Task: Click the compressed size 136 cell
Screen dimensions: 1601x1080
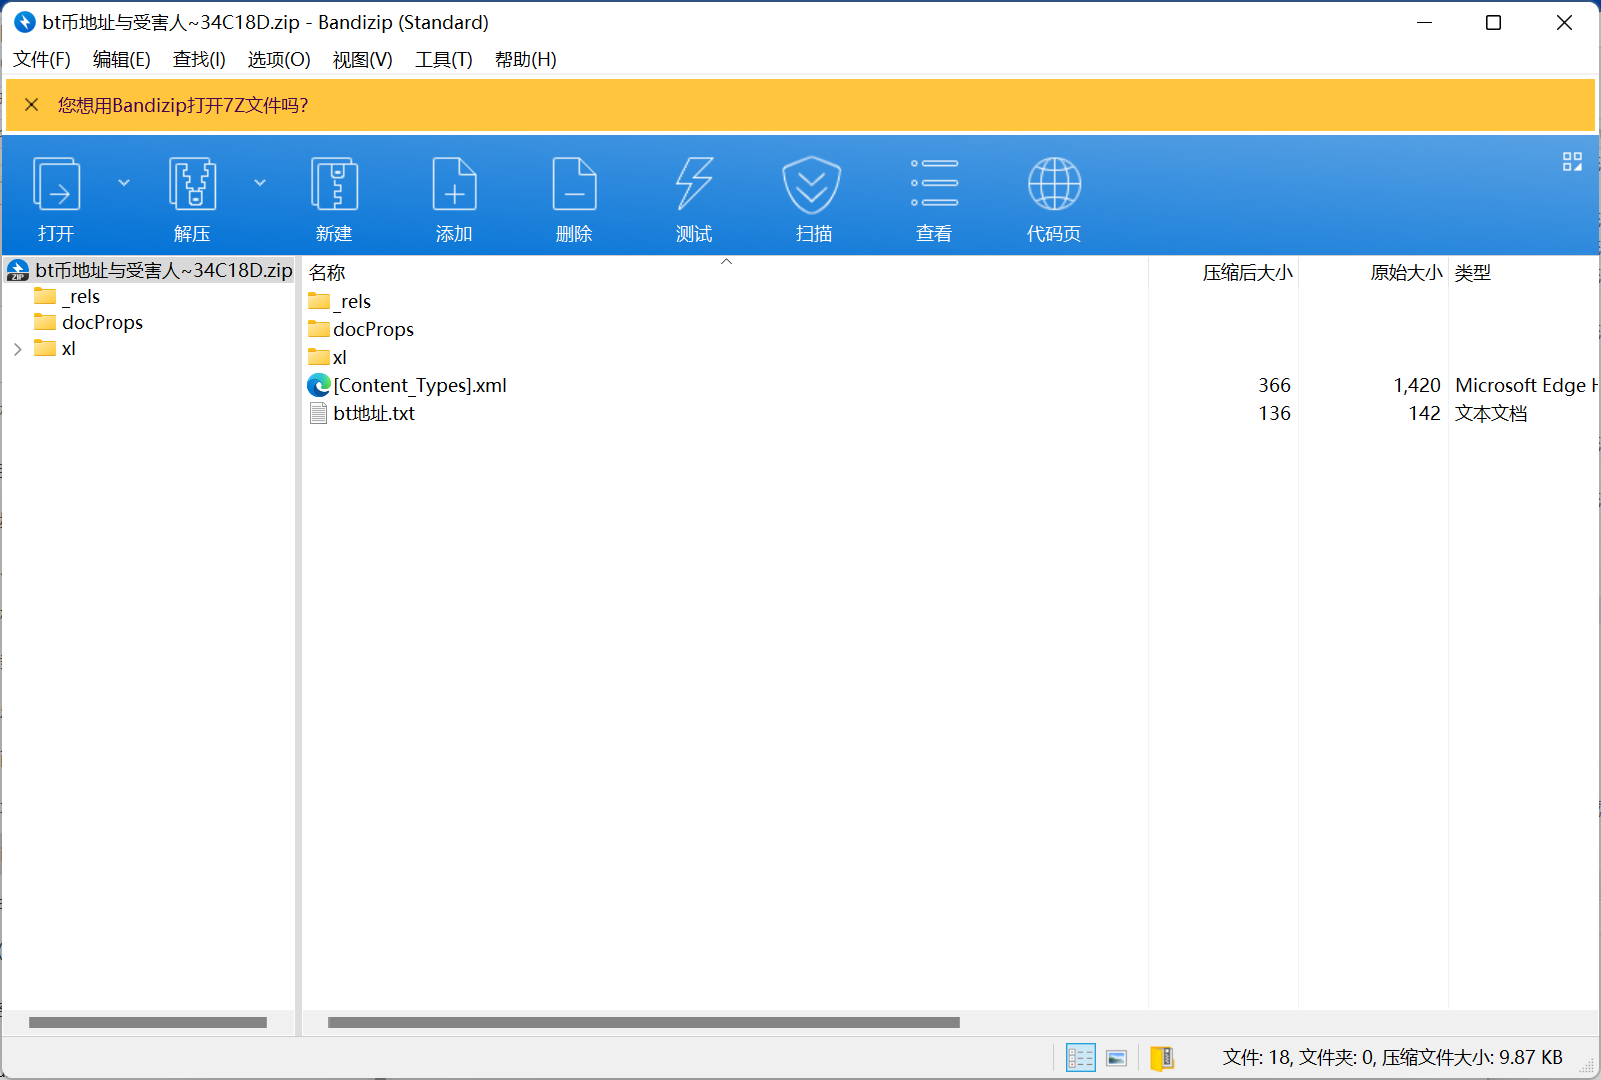Action: click(x=1274, y=413)
